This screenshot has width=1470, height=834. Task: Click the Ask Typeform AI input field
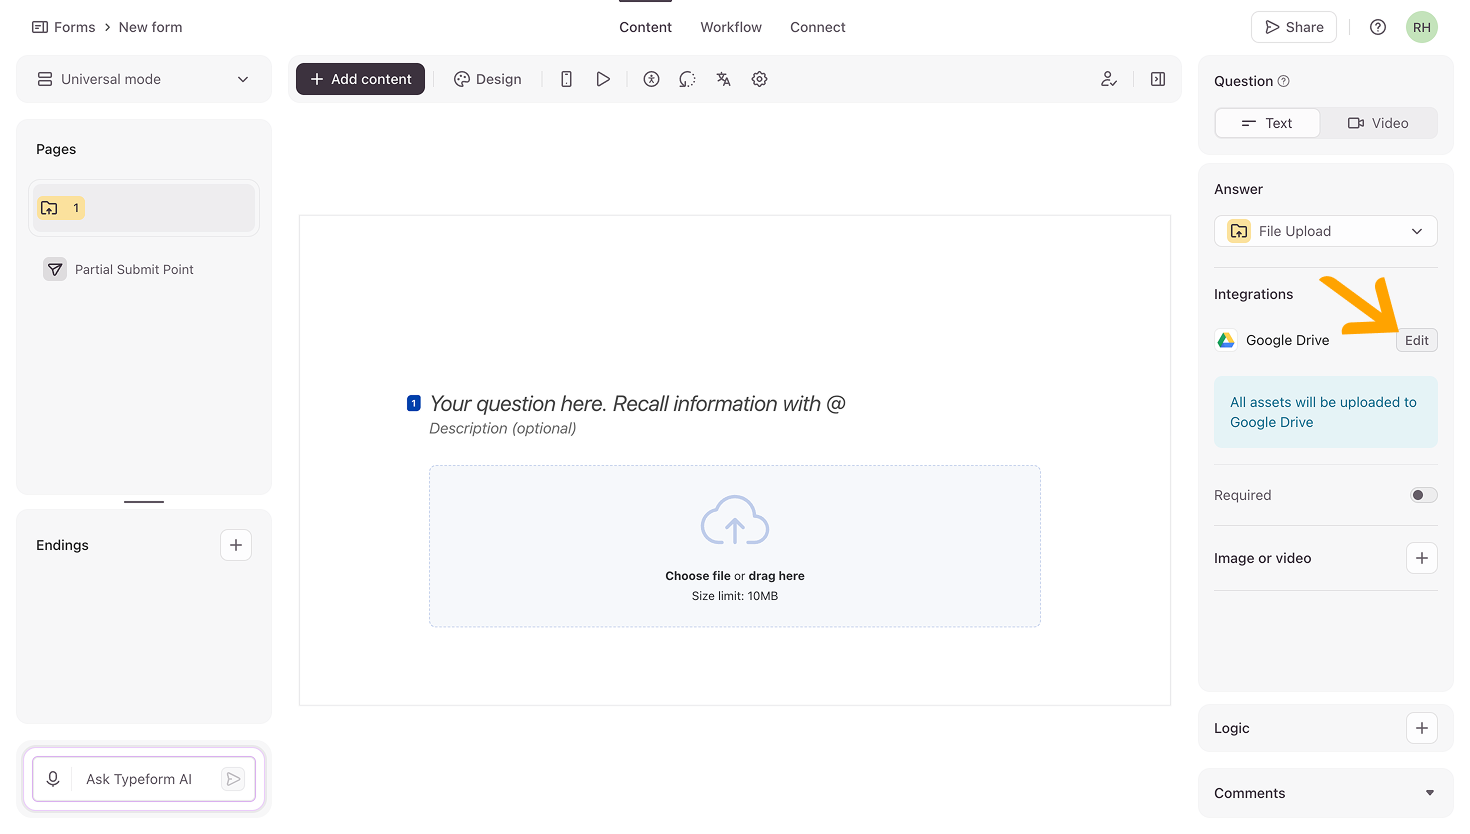144,779
